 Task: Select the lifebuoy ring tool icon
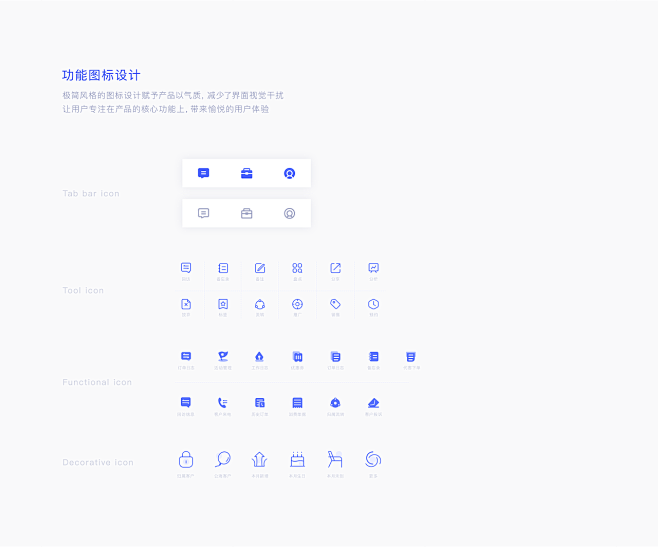[x=297, y=304]
